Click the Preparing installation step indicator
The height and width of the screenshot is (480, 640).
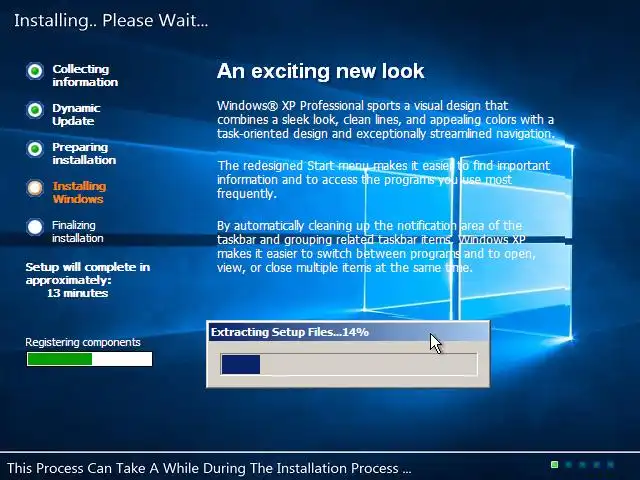click(35, 149)
